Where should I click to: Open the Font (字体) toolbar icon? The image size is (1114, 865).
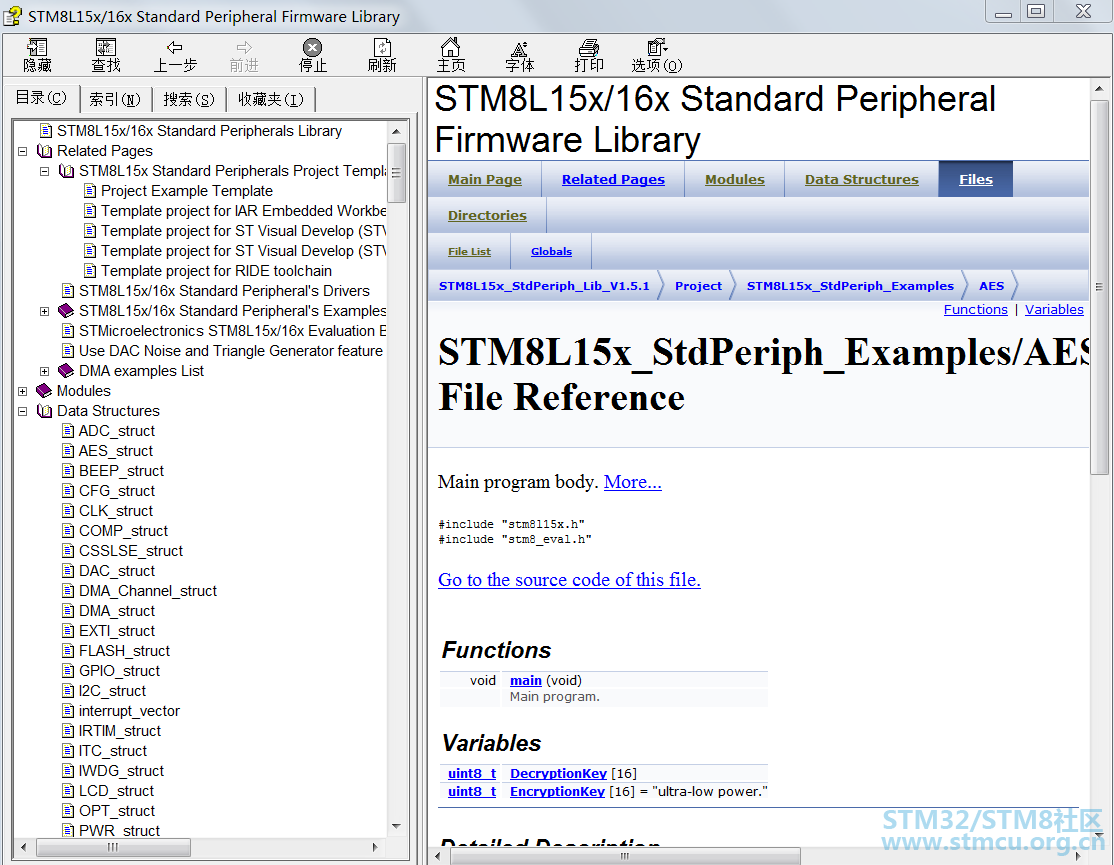[x=519, y=48]
